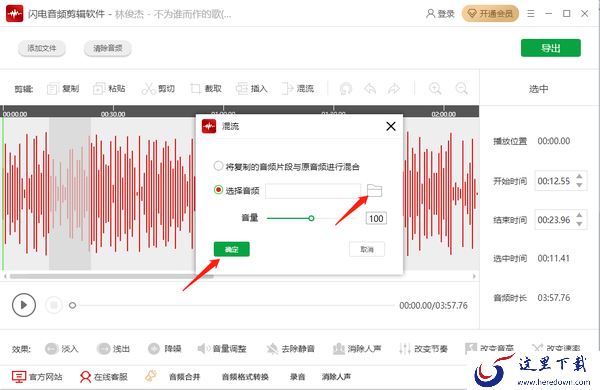
Task: Click the horizontal waveform scrollbar
Action: tap(112, 276)
